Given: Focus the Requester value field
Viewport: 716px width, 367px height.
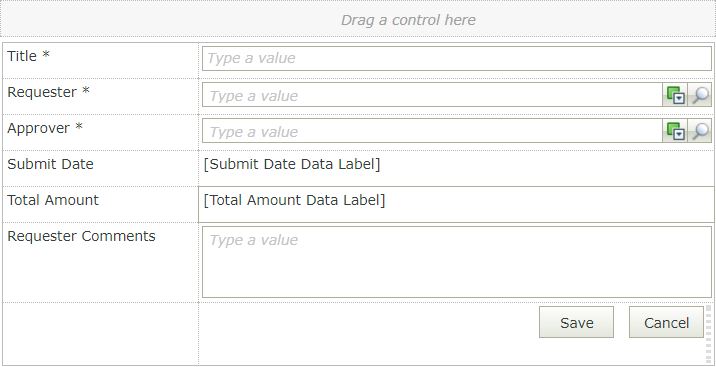Looking at the screenshot, I should click(x=432, y=95).
